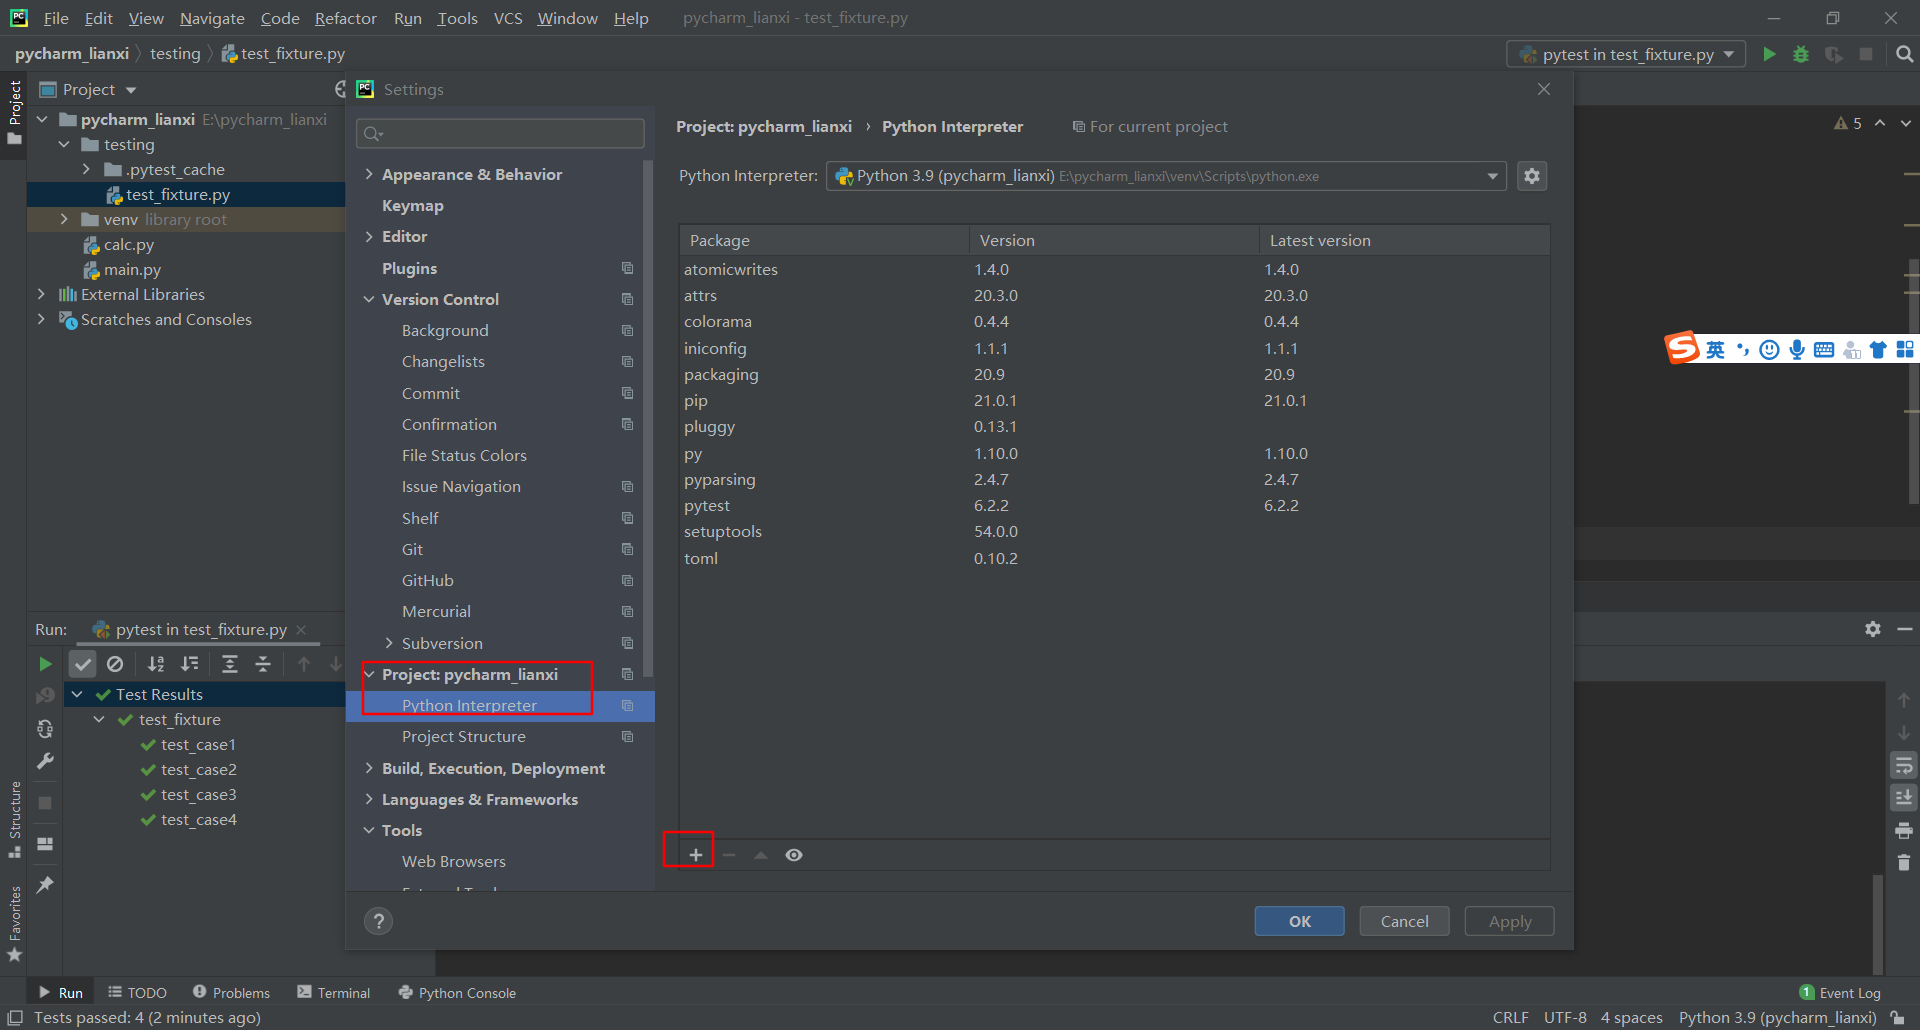The width and height of the screenshot is (1920, 1030).
Task: Sort test results by duration
Action: point(190,664)
